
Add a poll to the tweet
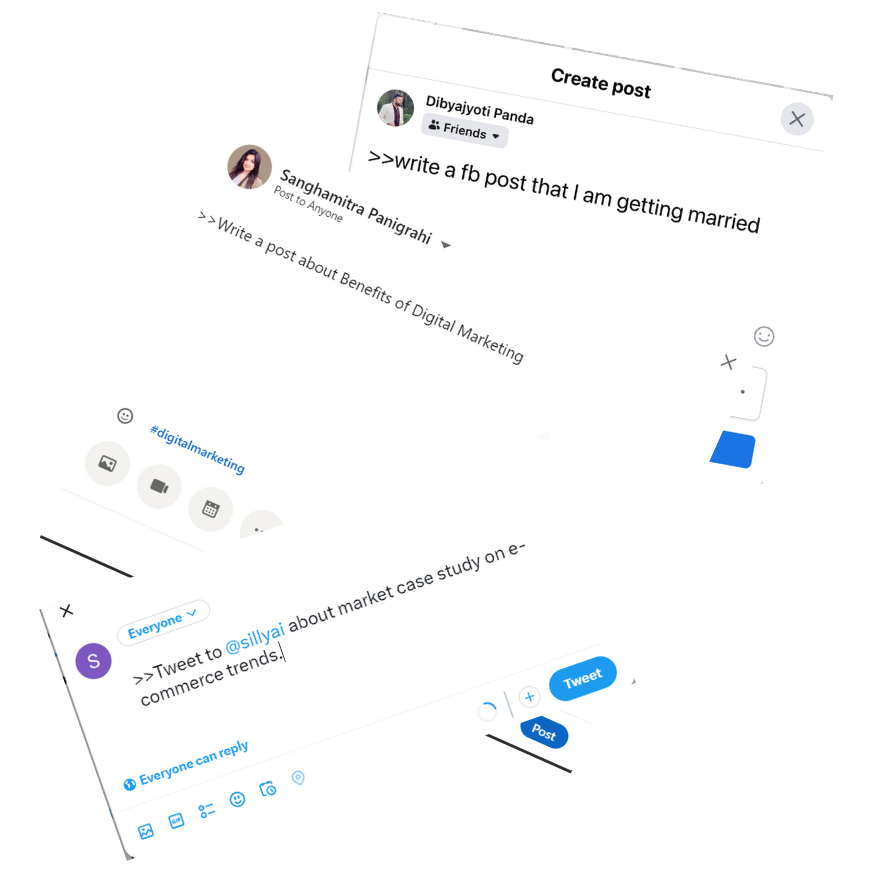coord(206,810)
